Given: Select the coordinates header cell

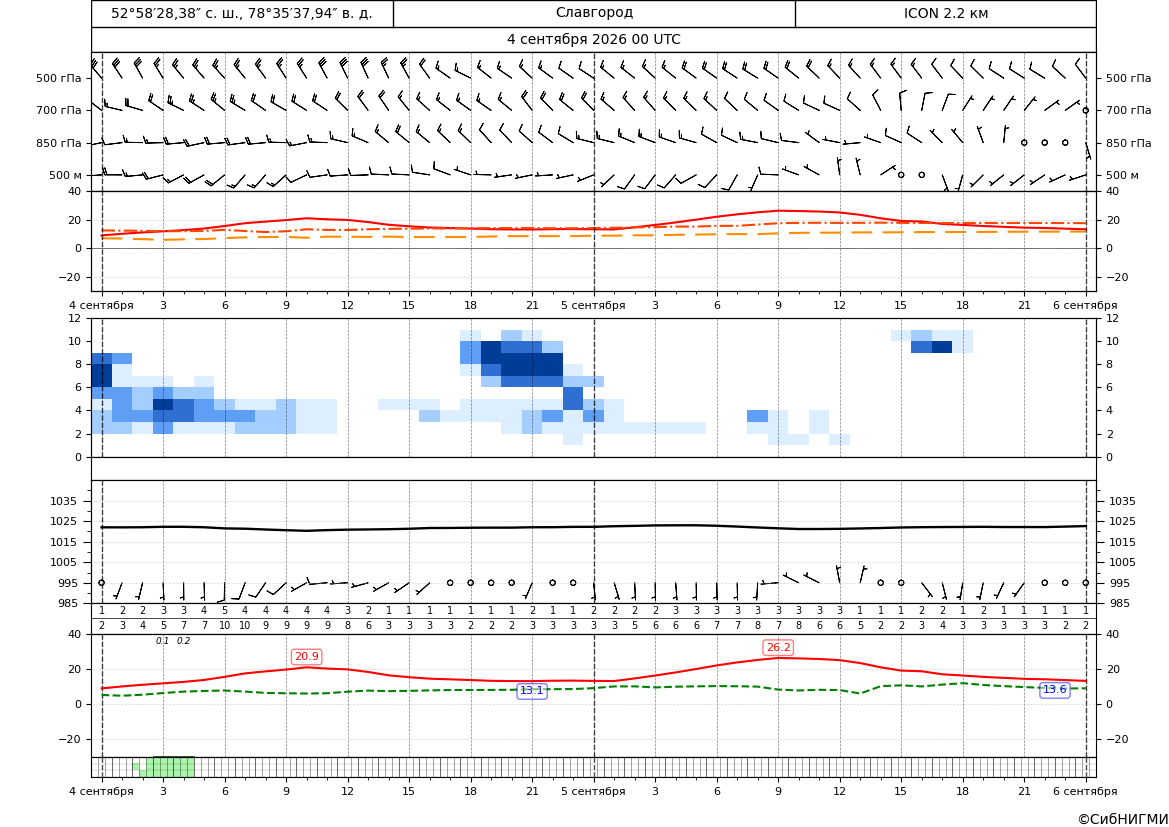Looking at the screenshot, I should pos(242,13).
